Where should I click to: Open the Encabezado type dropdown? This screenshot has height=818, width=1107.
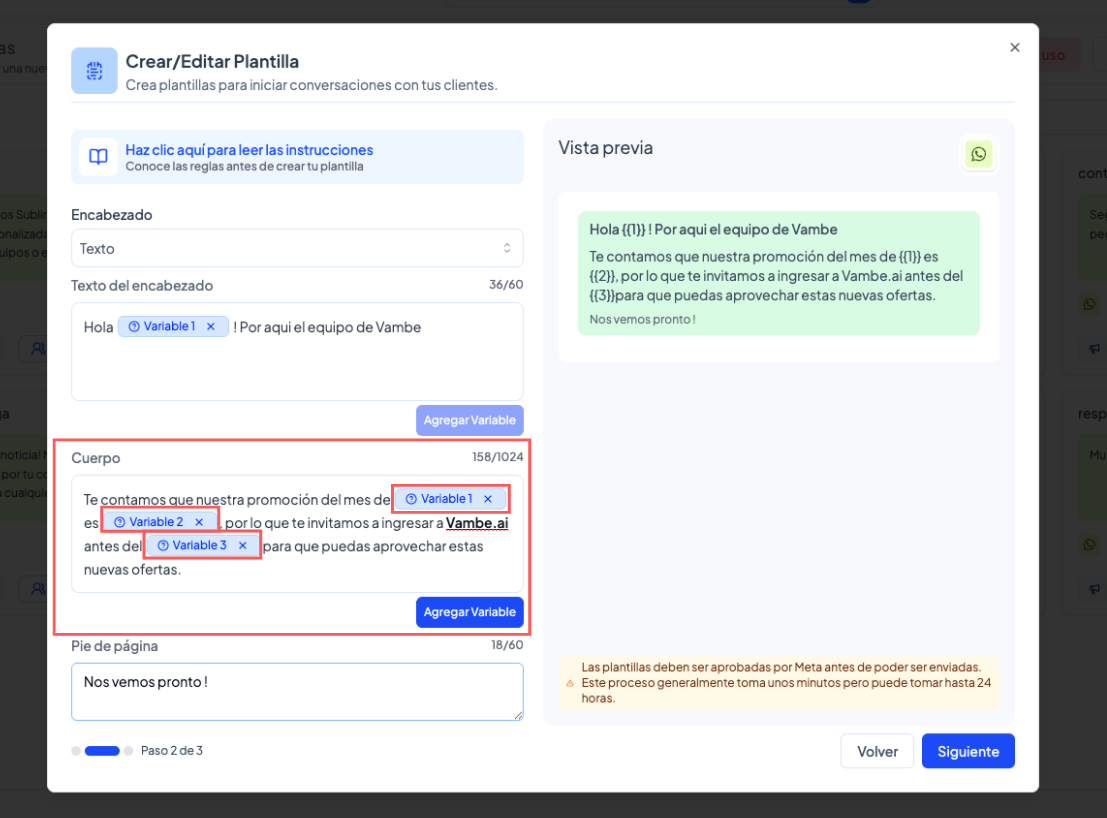[x=297, y=248]
